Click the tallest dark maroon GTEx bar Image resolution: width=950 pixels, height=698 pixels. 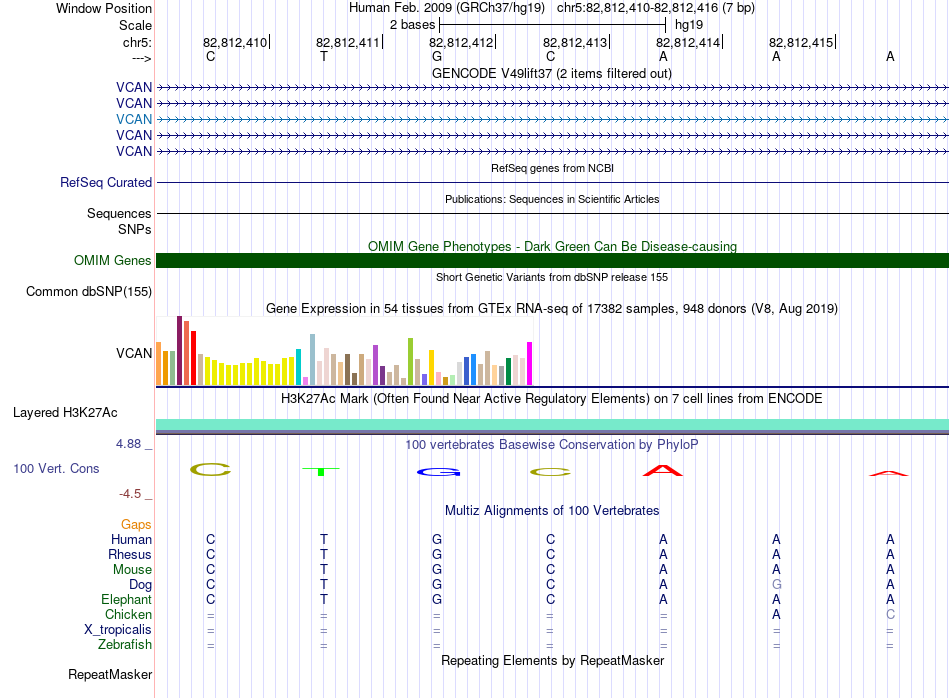pyautogui.click(x=179, y=350)
